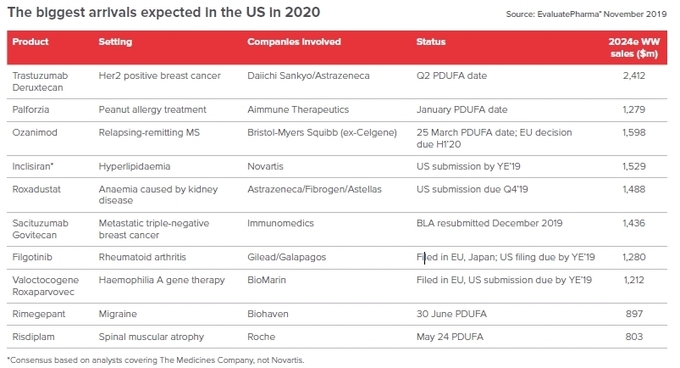Select the Palforzia product name

click(x=30, y=110)
